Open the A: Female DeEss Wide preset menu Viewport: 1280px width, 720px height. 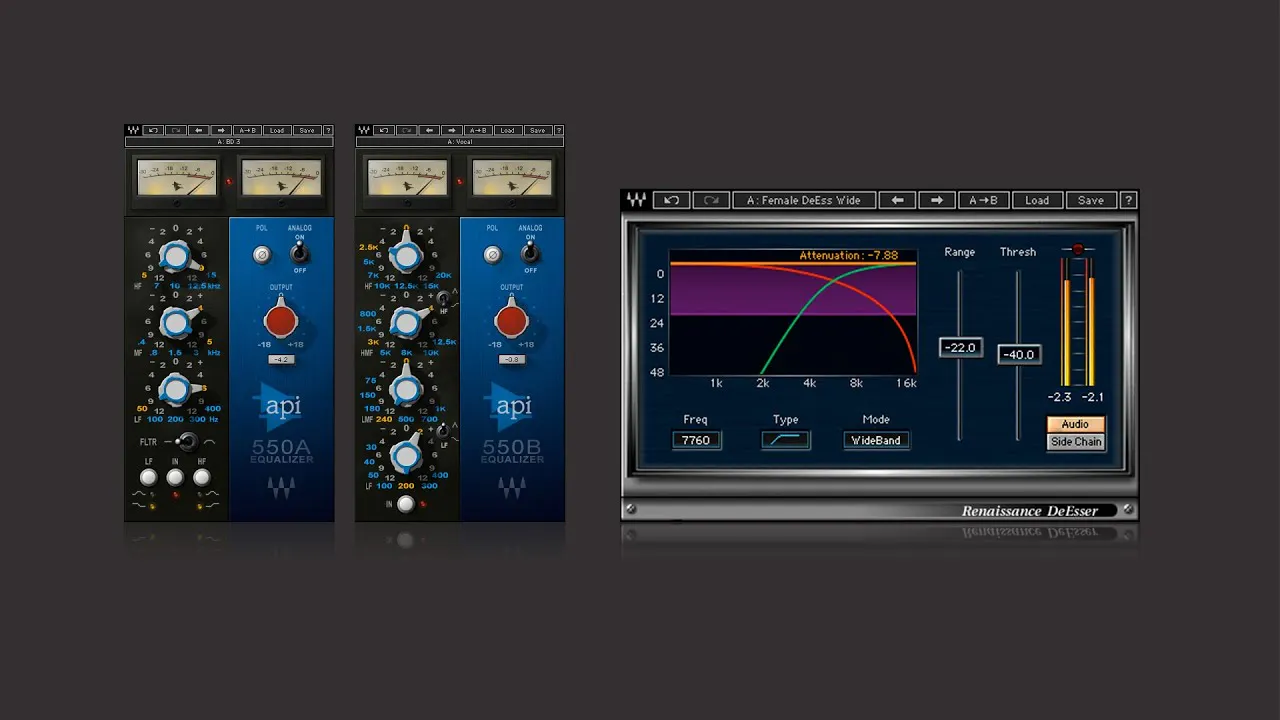804,200
